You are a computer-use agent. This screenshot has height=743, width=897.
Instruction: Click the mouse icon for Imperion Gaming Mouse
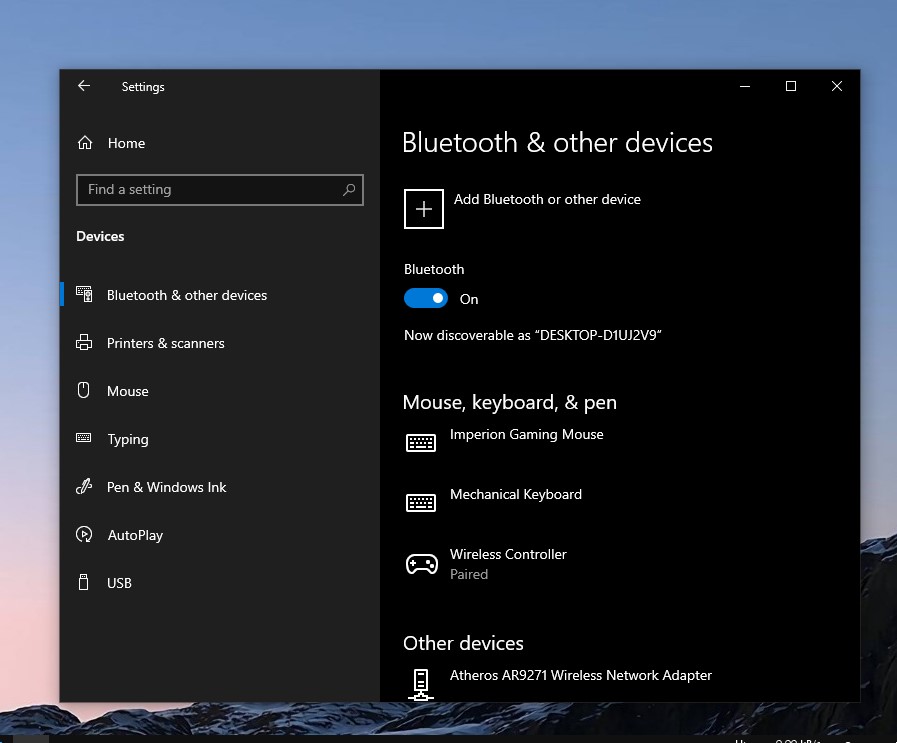(420, 442)
